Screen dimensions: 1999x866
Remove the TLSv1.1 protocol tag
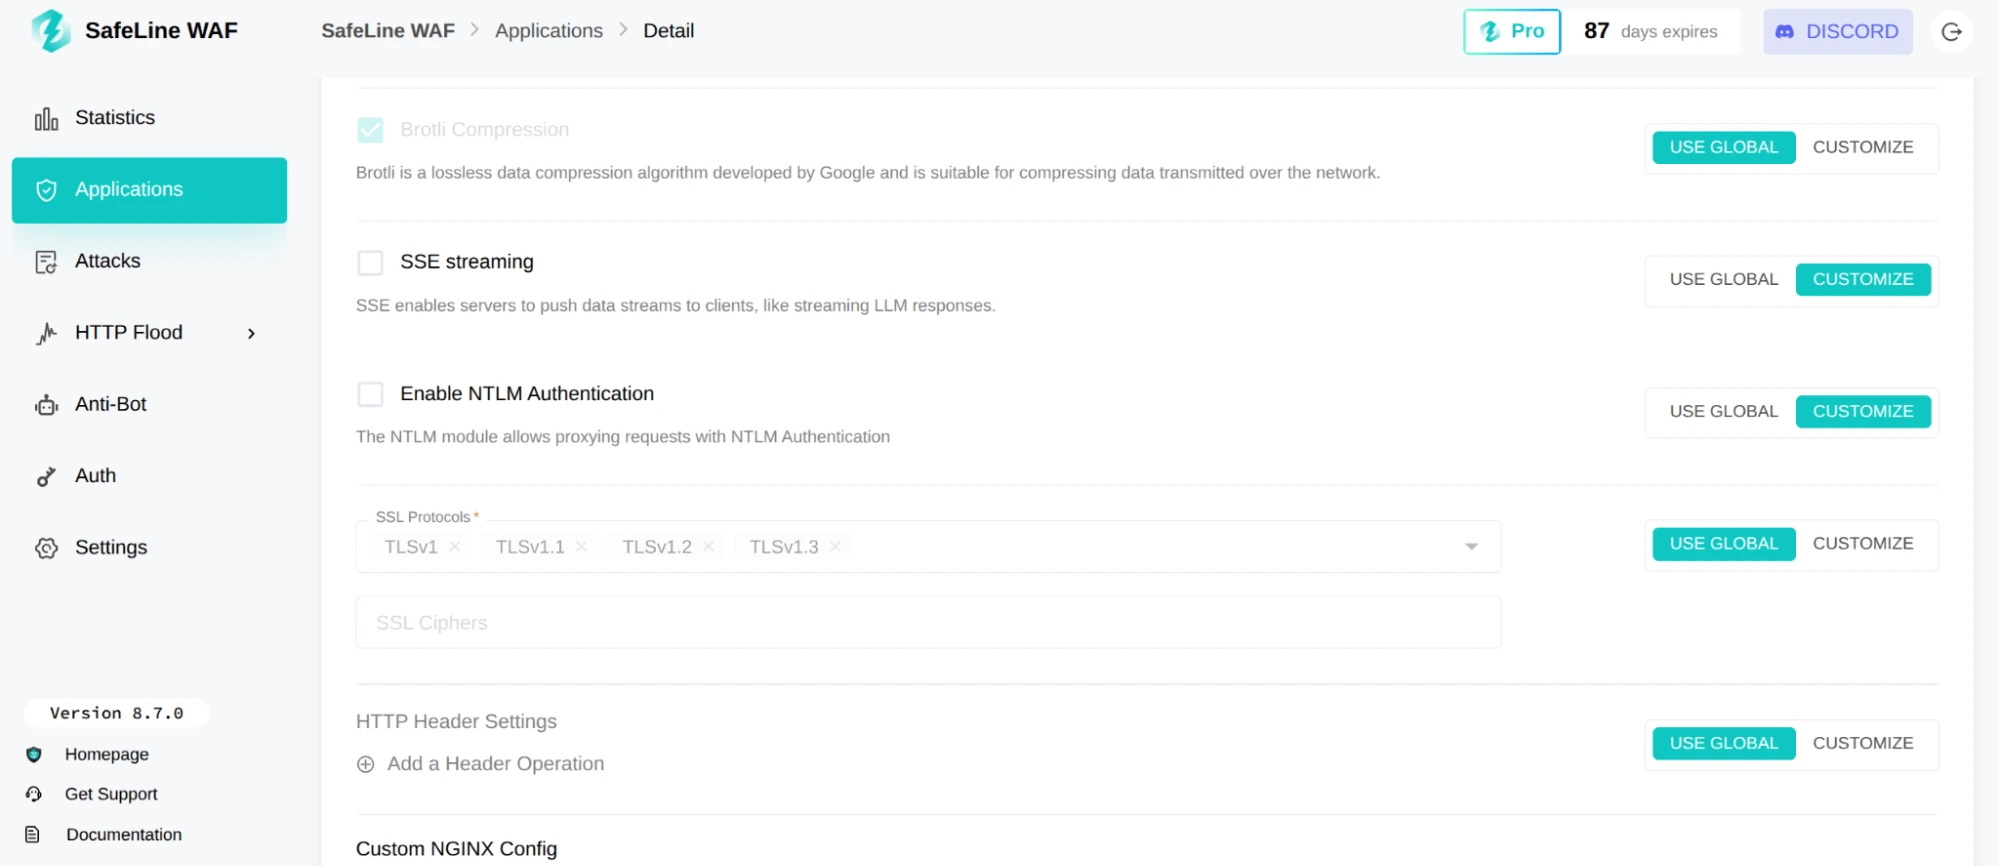(581, 546)
